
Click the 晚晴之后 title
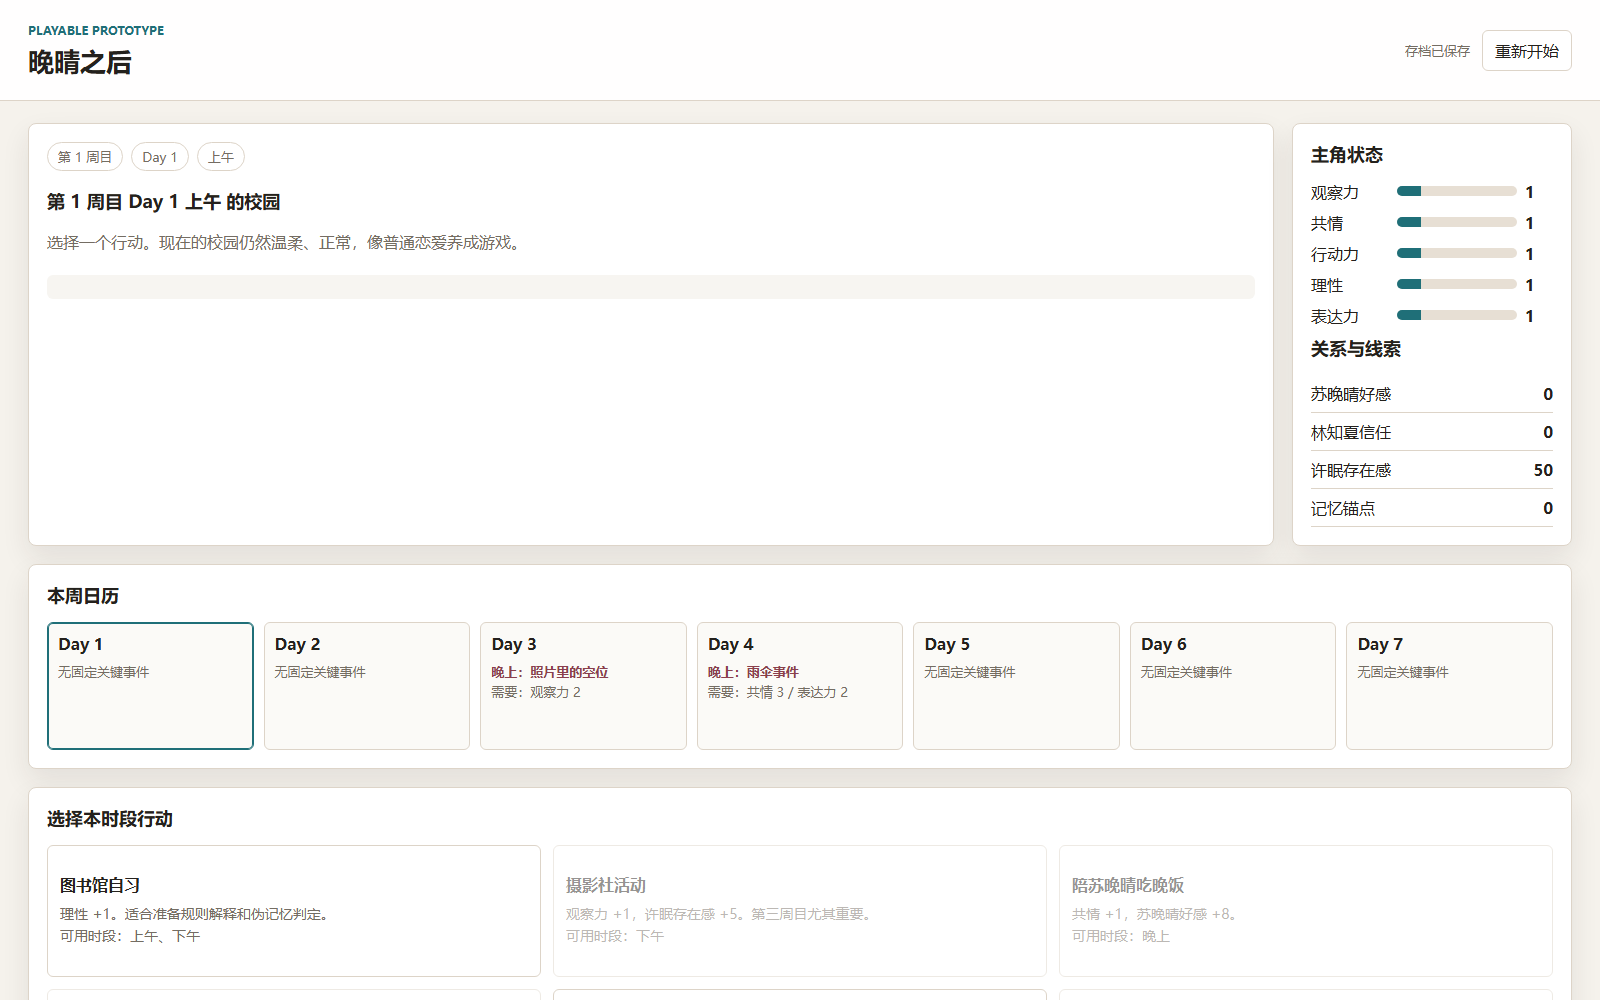(80, 62)
